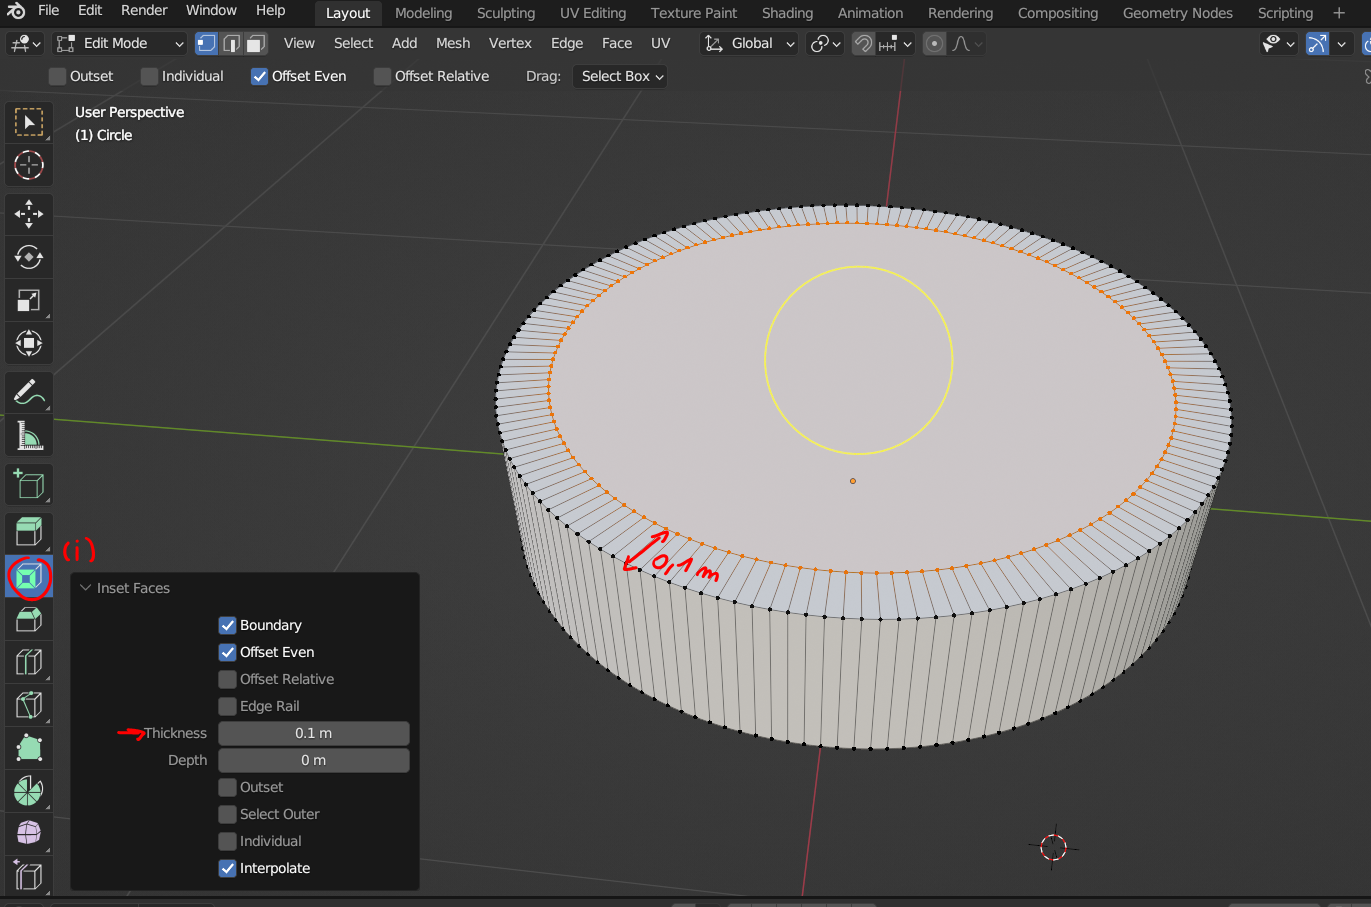Screen dimensions: 1371x907
Task: Open the Help menu
Action: click(270, 10)
